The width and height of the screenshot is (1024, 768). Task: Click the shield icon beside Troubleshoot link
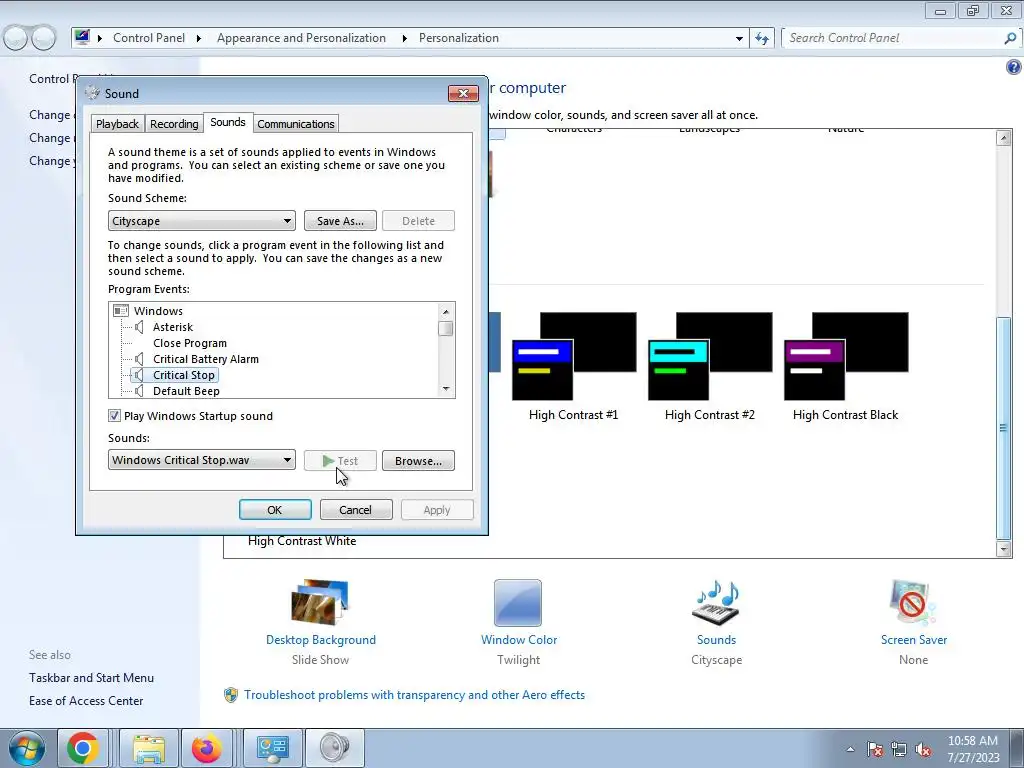pyautogui.click(x=231, y=695)
